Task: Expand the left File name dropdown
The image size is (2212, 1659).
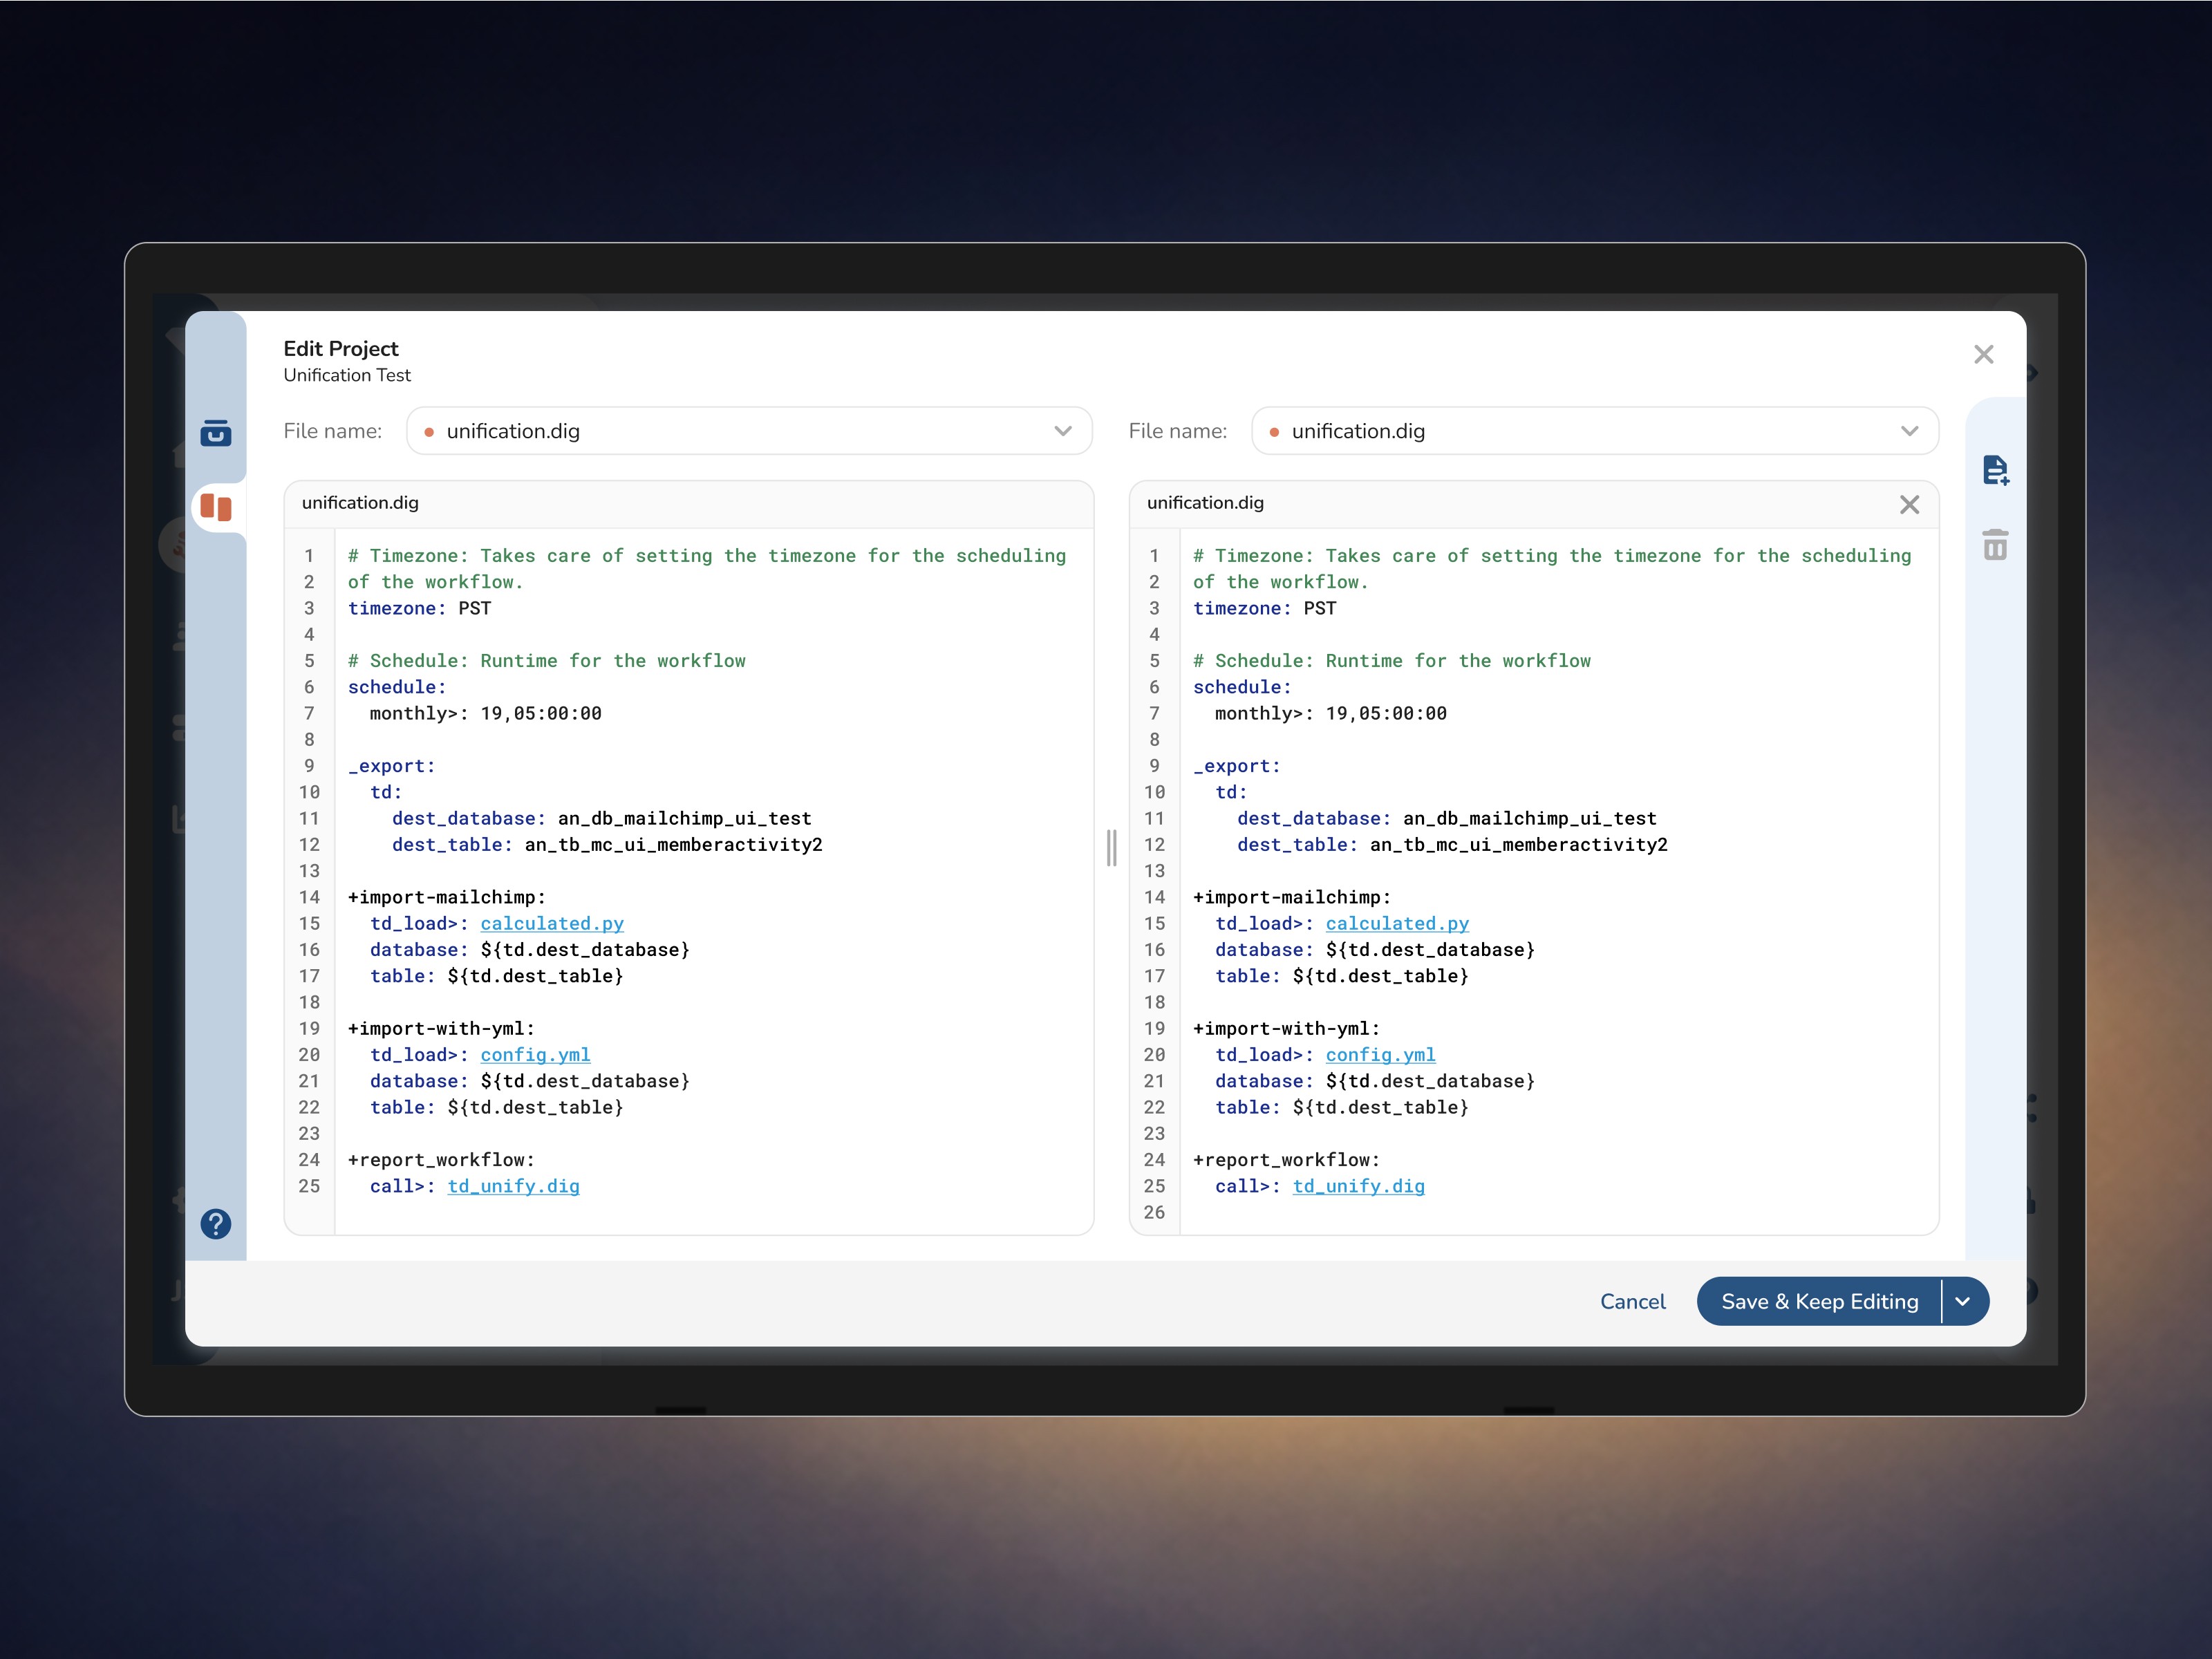Action: click(1062, 431)
